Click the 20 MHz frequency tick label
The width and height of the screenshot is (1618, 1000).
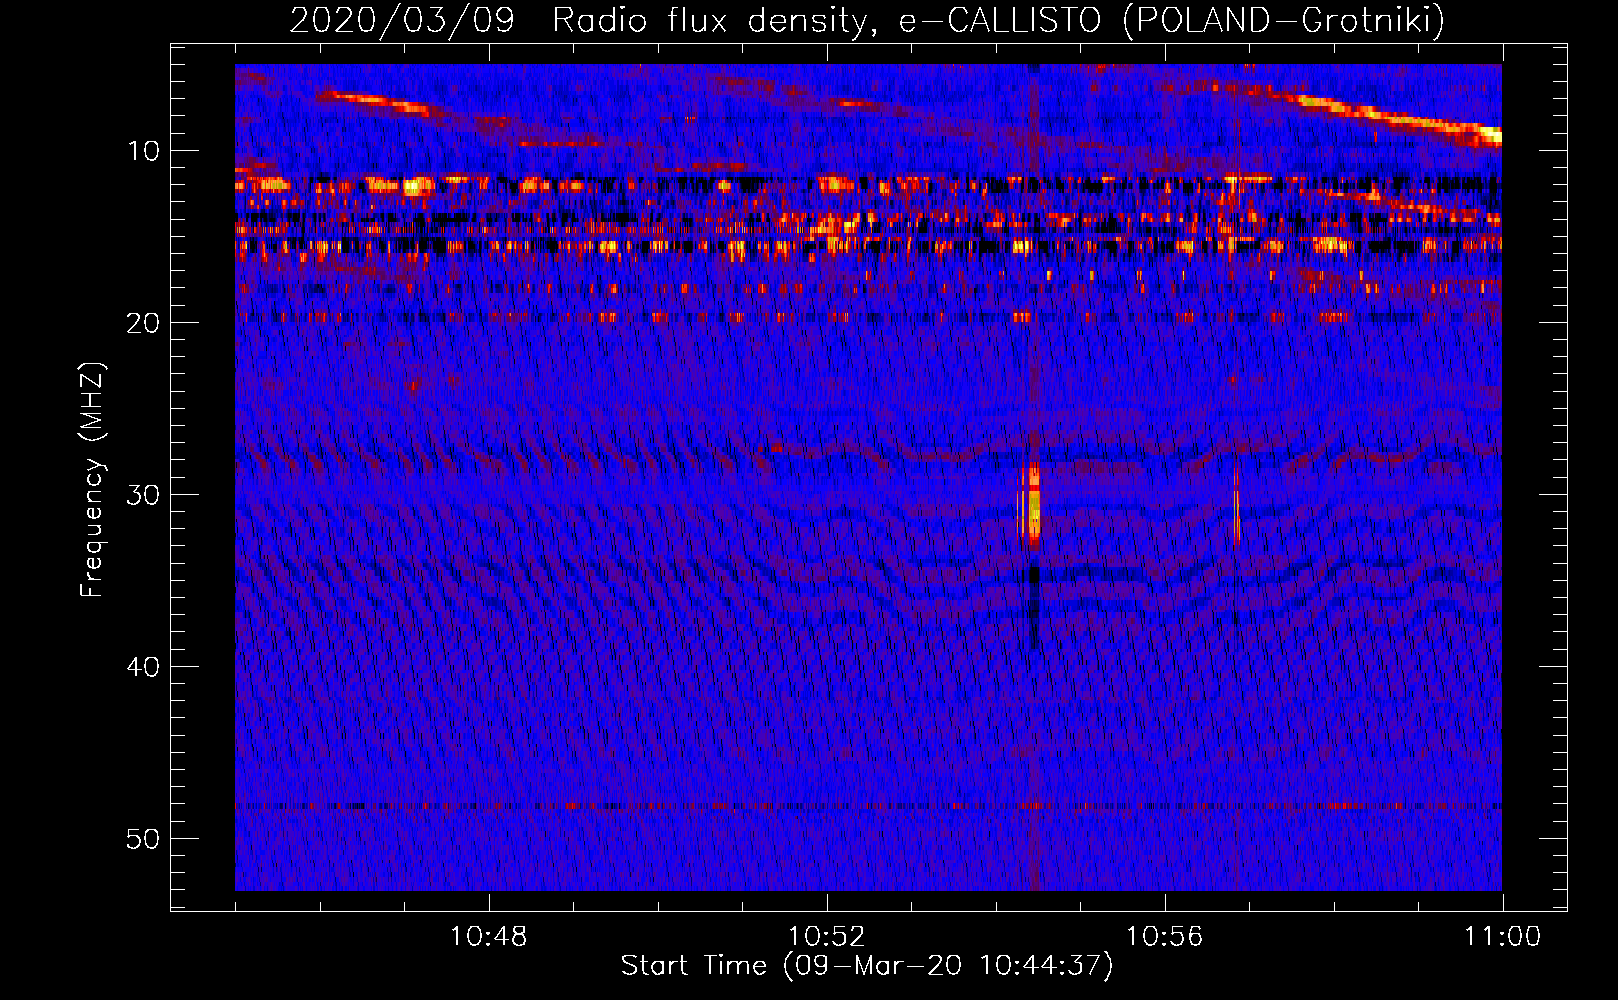144,323
